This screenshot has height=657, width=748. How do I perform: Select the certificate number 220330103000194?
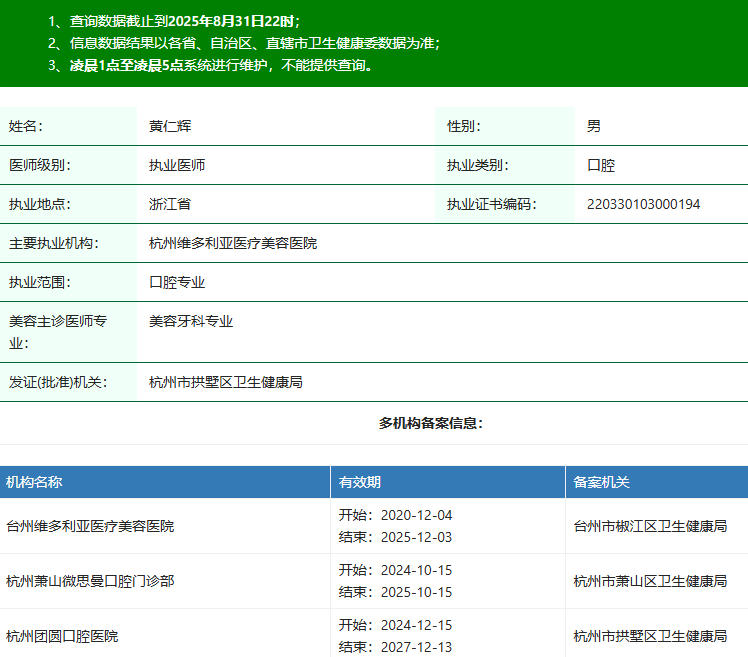(643, 204)
